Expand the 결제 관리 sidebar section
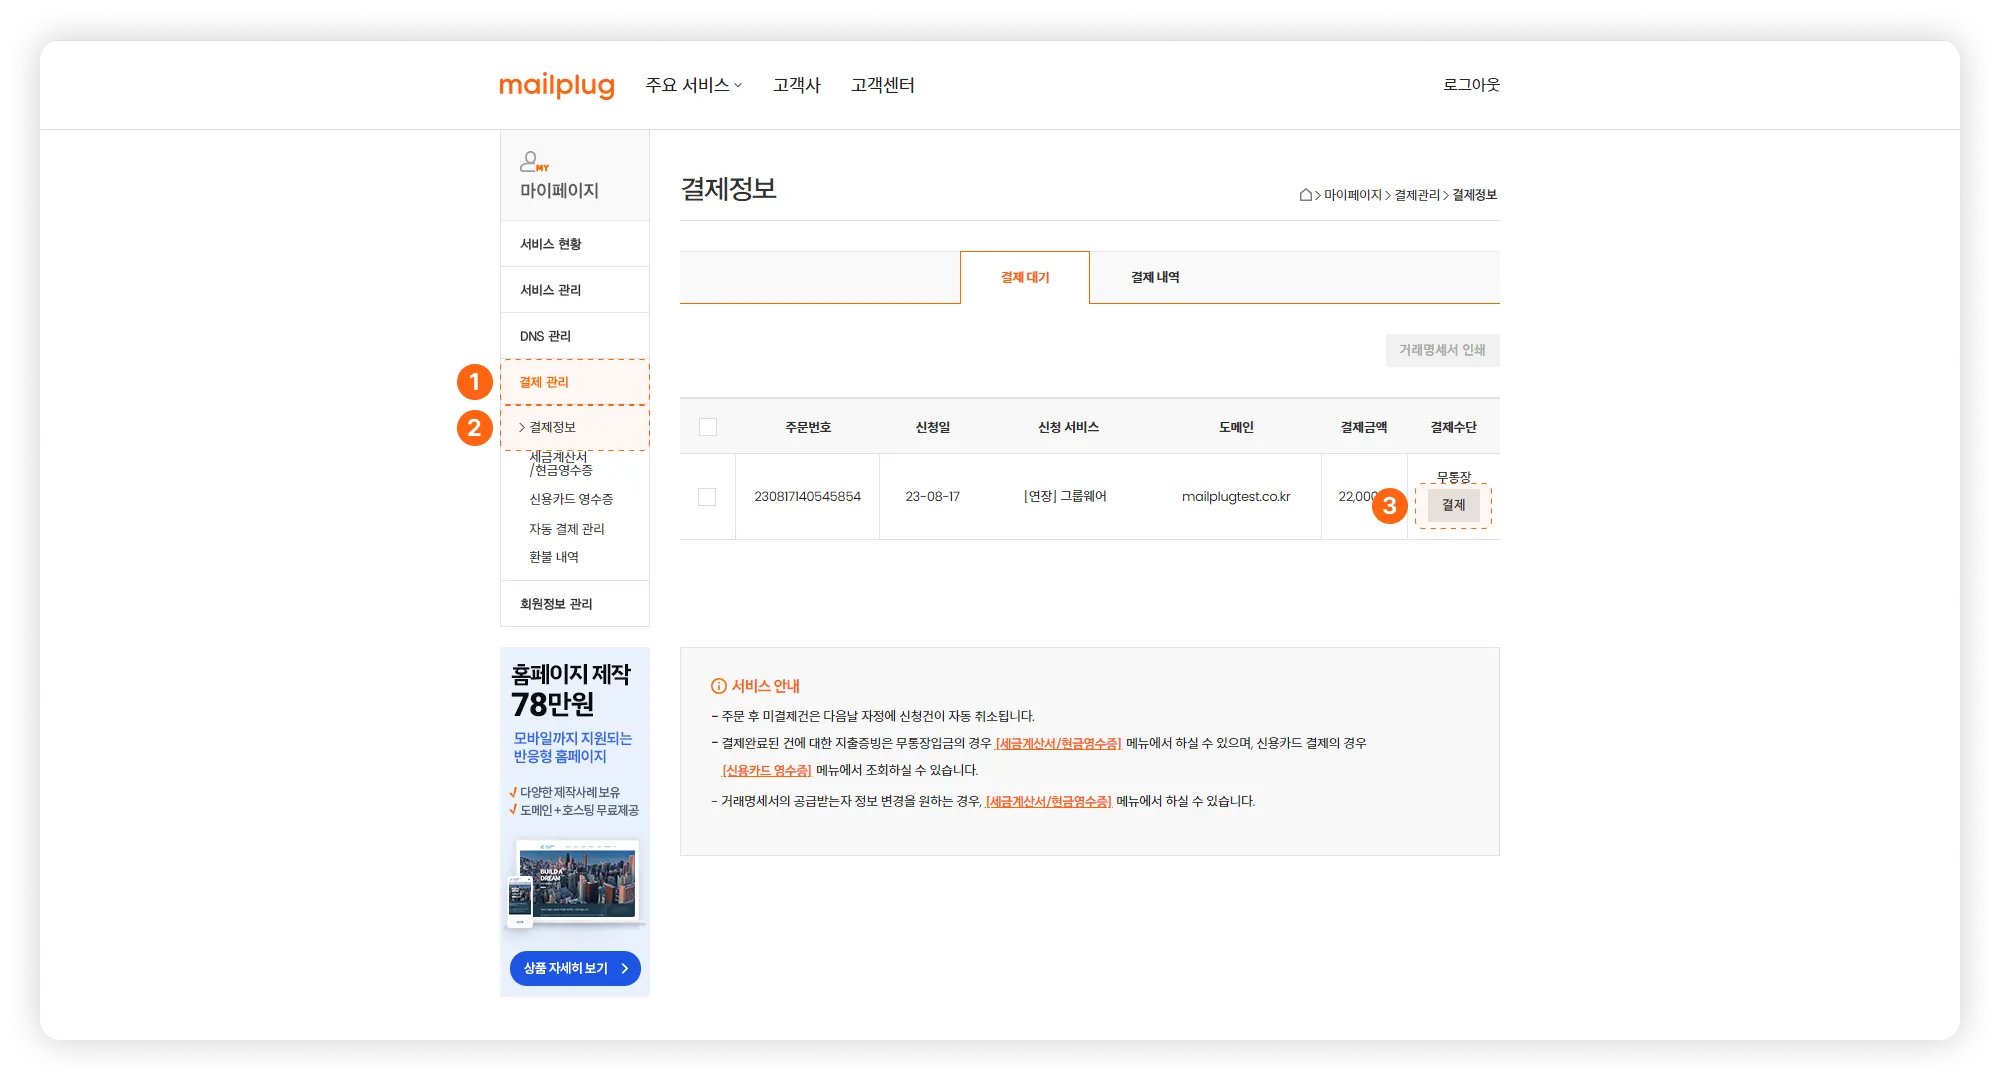The image size is (2000, 1080). point(544,382)
